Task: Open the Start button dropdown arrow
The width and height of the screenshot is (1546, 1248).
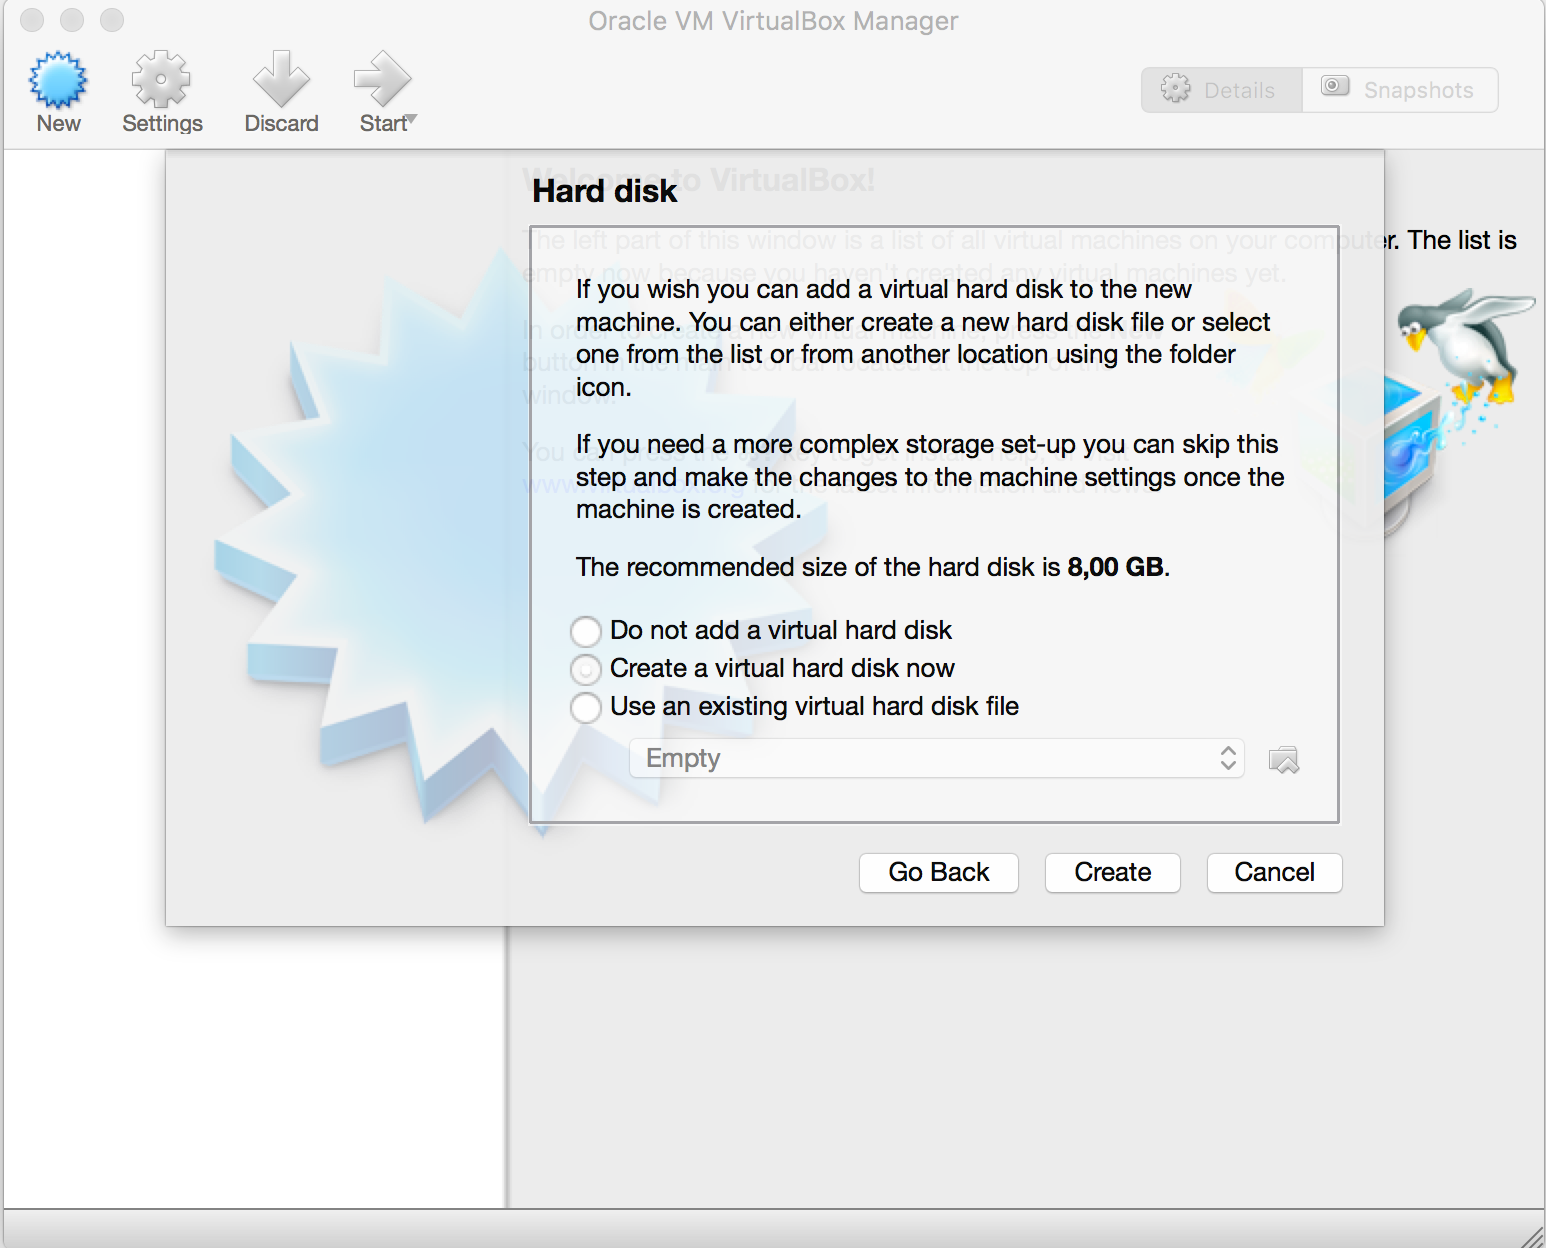Action: [412, 120]
